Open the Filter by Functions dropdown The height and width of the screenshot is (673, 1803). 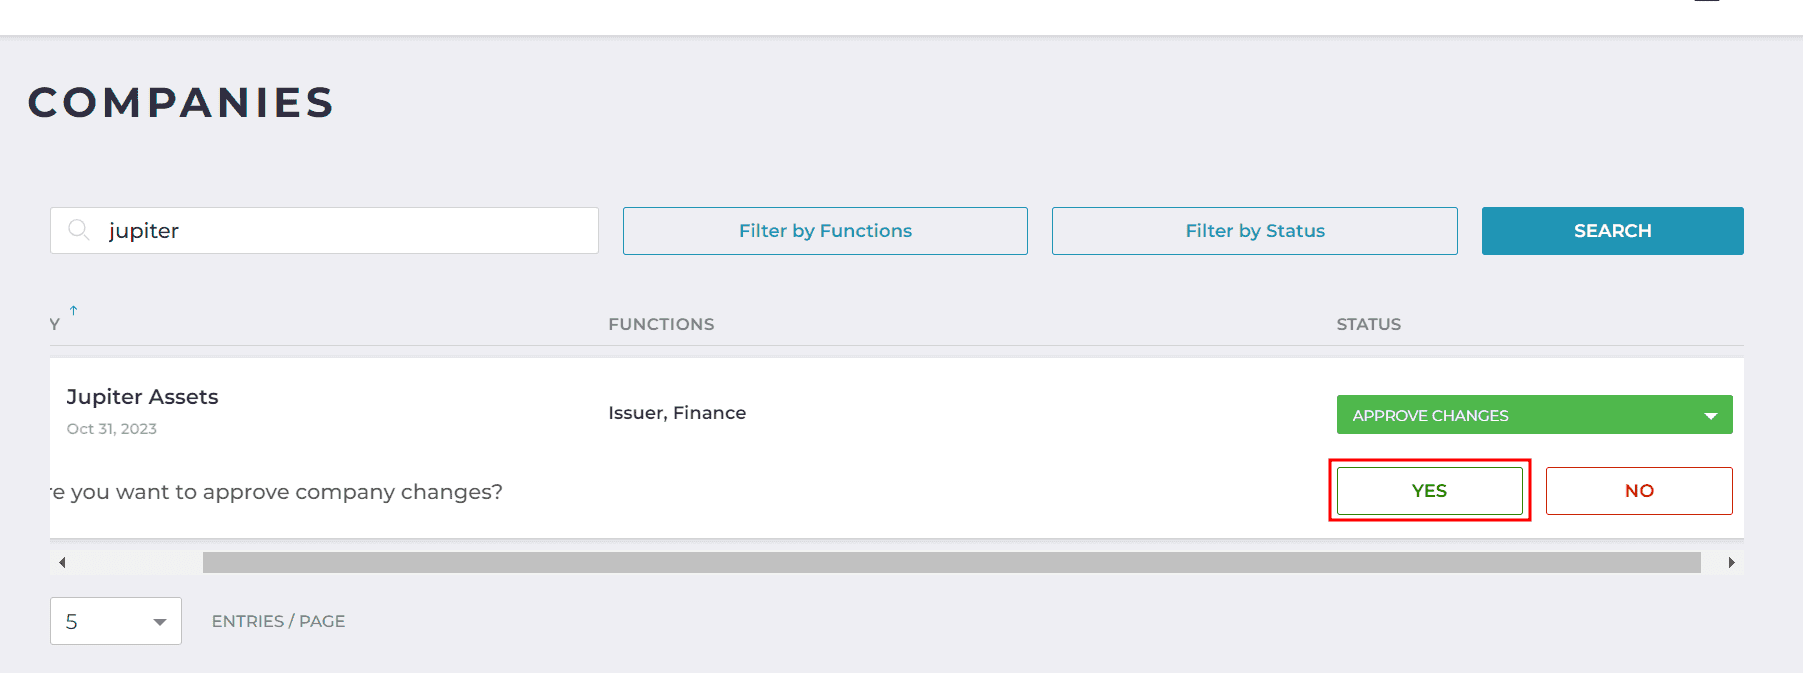tap(825, 231)
